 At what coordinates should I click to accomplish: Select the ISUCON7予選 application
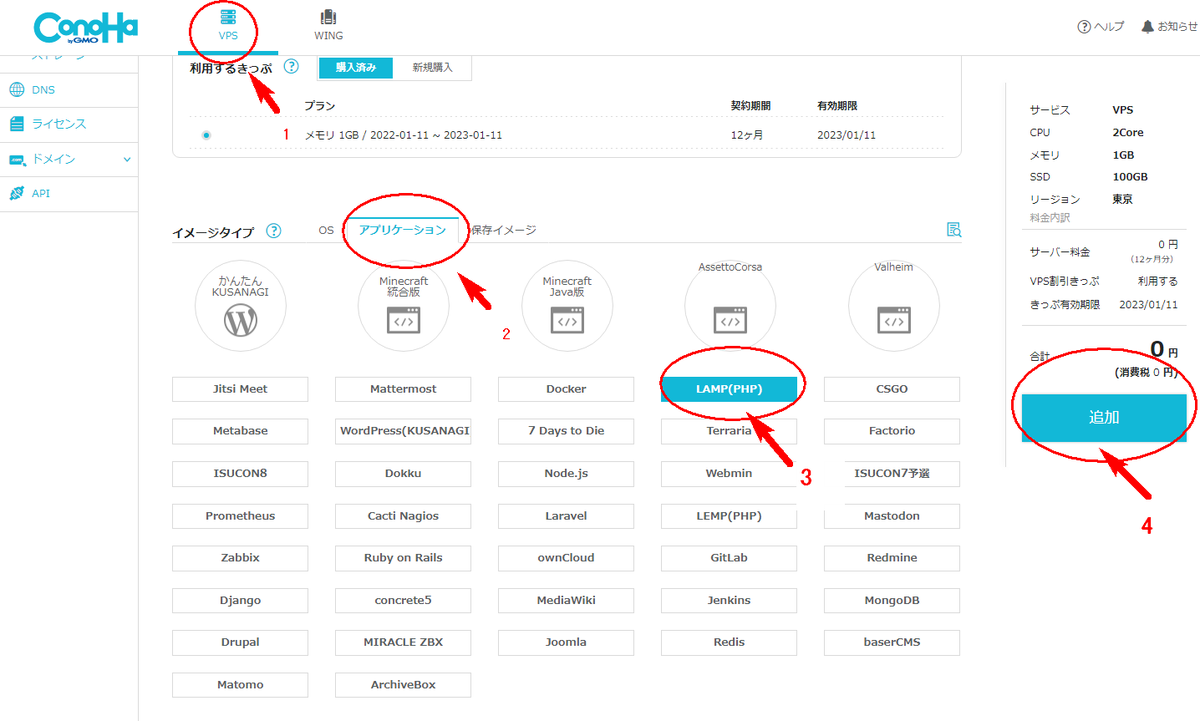892,473
